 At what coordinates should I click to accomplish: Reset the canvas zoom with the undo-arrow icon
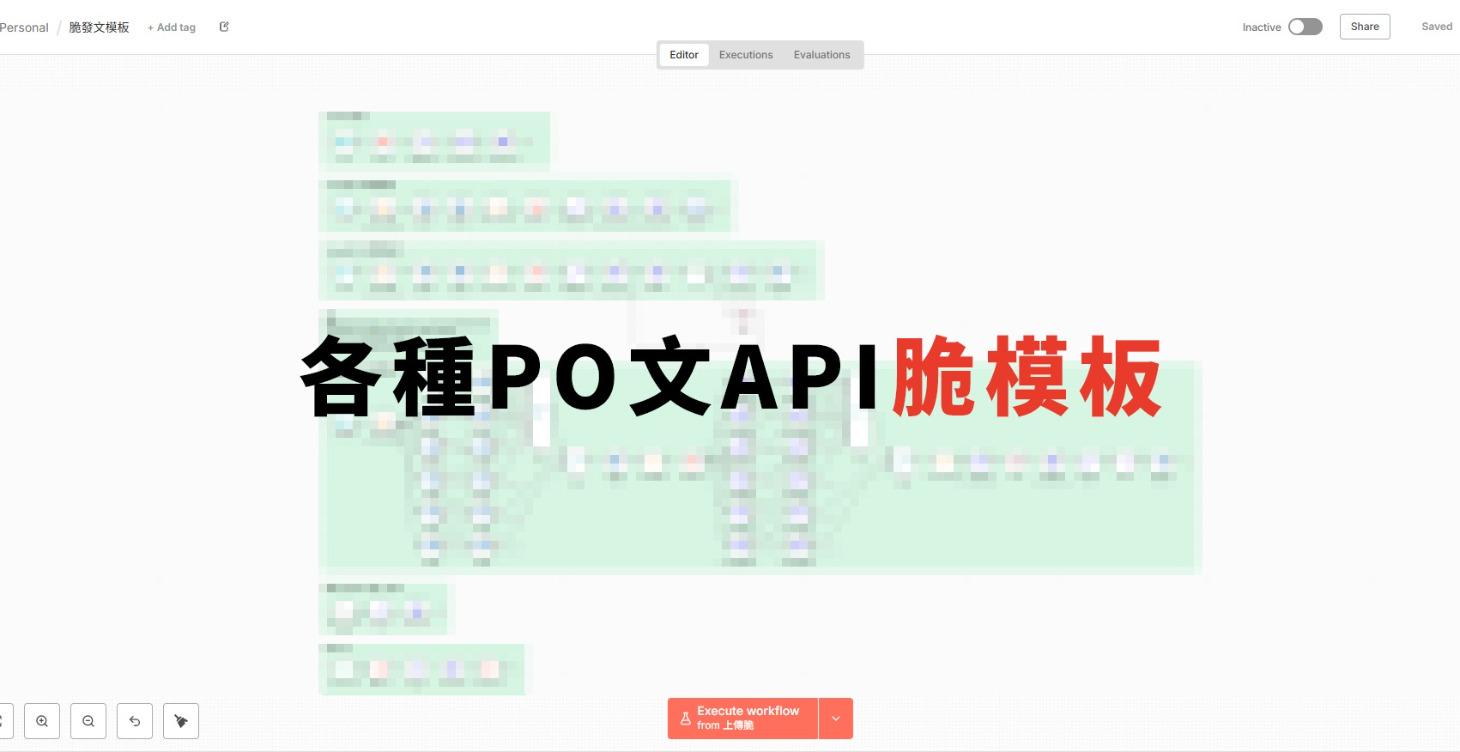(x=135, y=720)
